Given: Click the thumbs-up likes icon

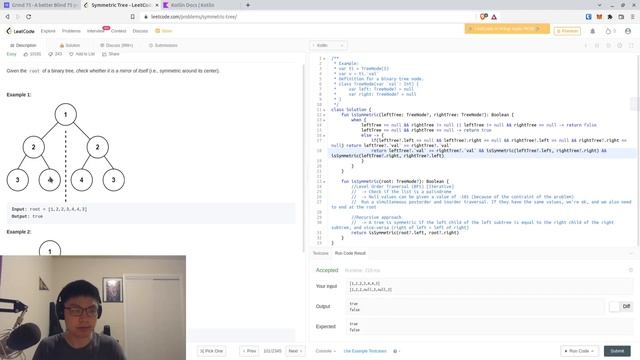Looking at the screenshot, I should [26, 54].
